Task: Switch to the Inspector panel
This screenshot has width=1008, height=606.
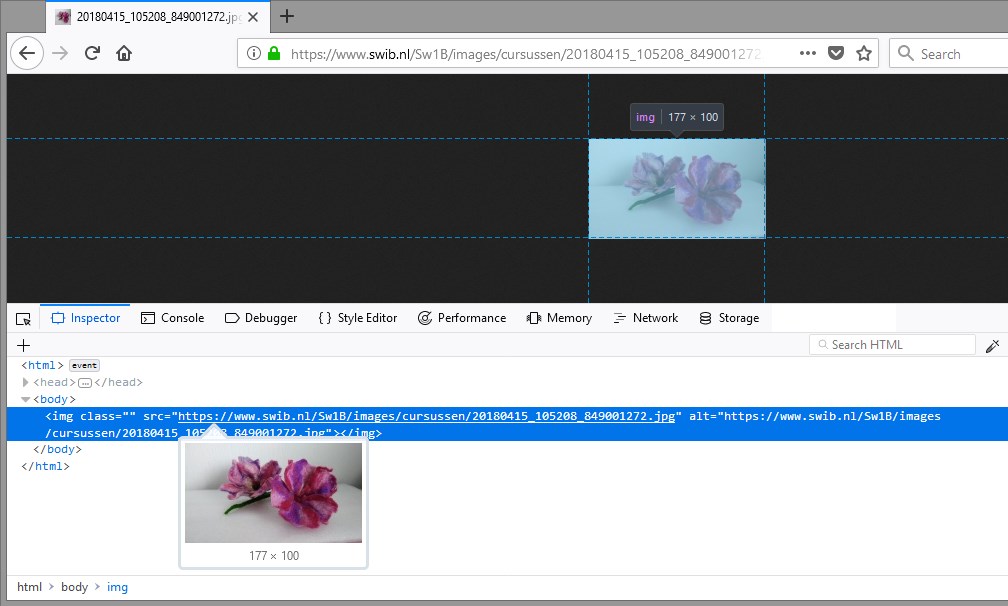Action: coord(86,318)
